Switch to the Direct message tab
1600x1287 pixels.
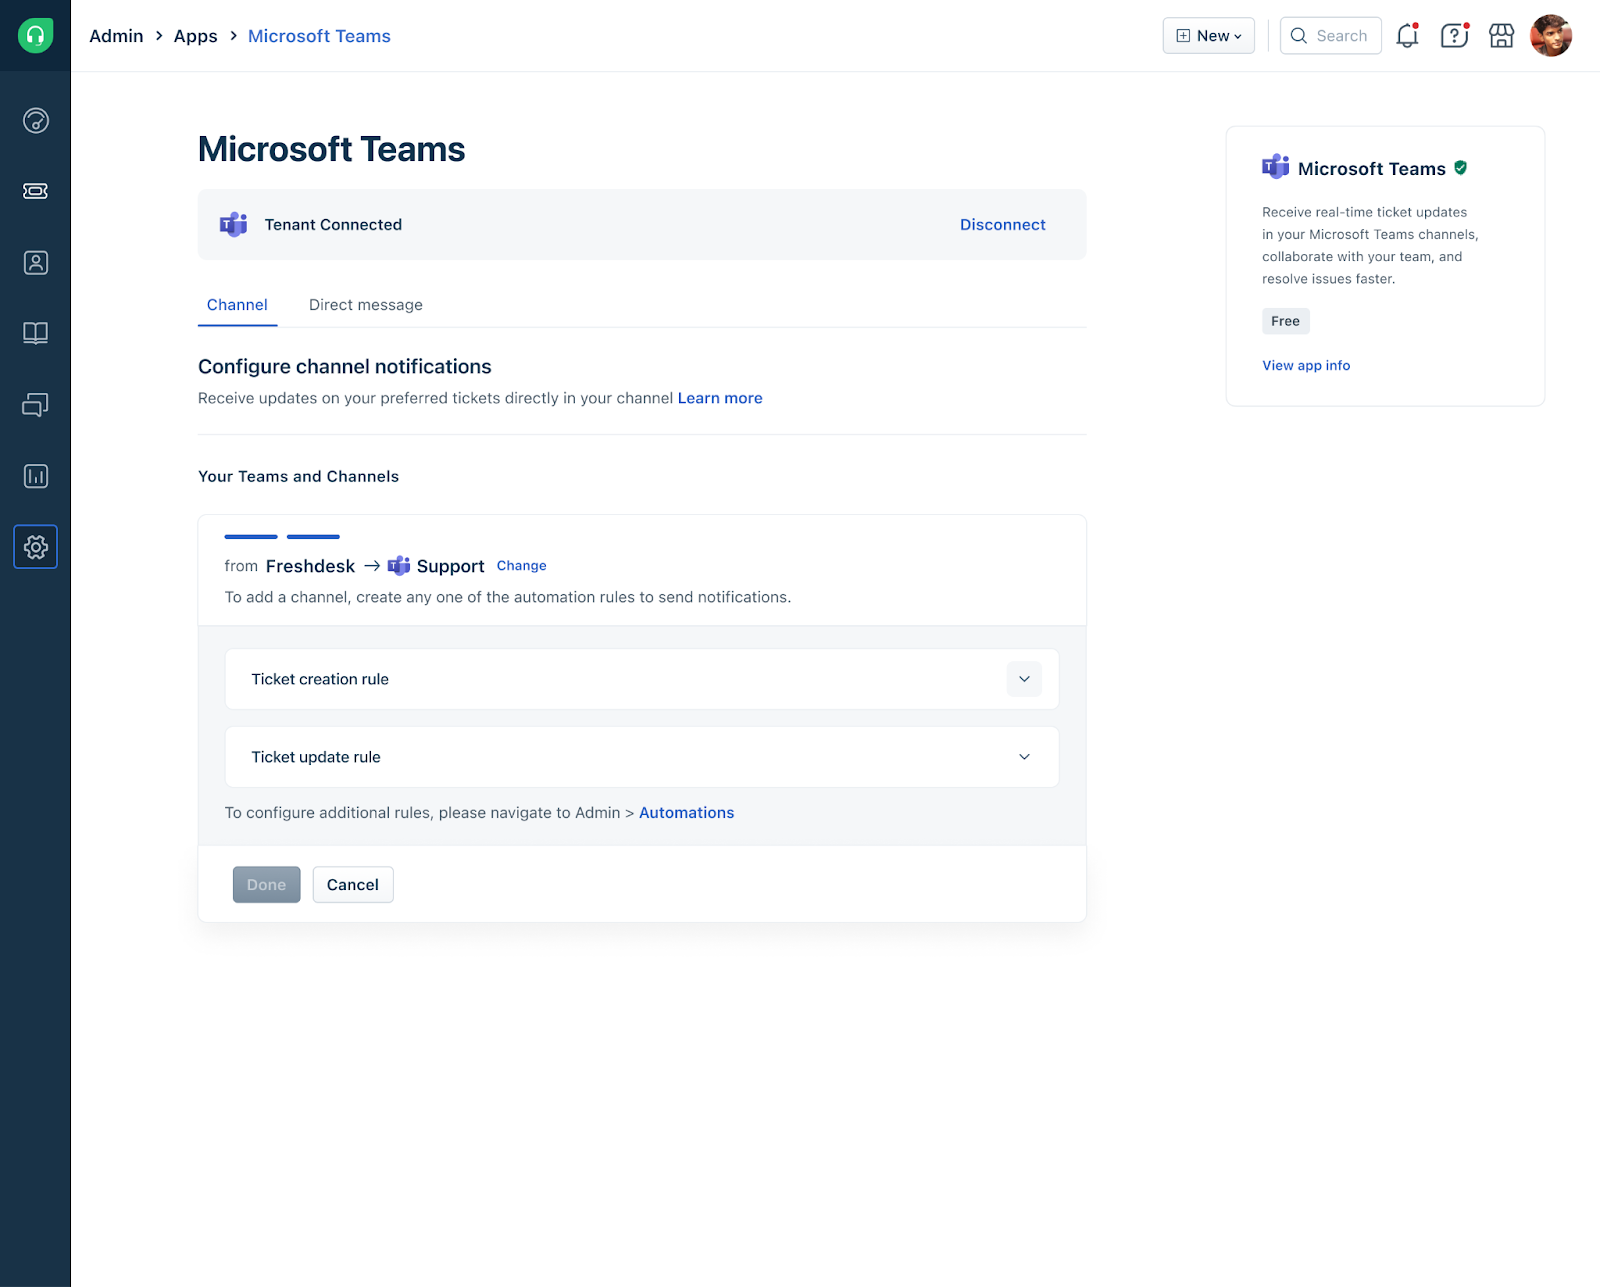point(366,305)
